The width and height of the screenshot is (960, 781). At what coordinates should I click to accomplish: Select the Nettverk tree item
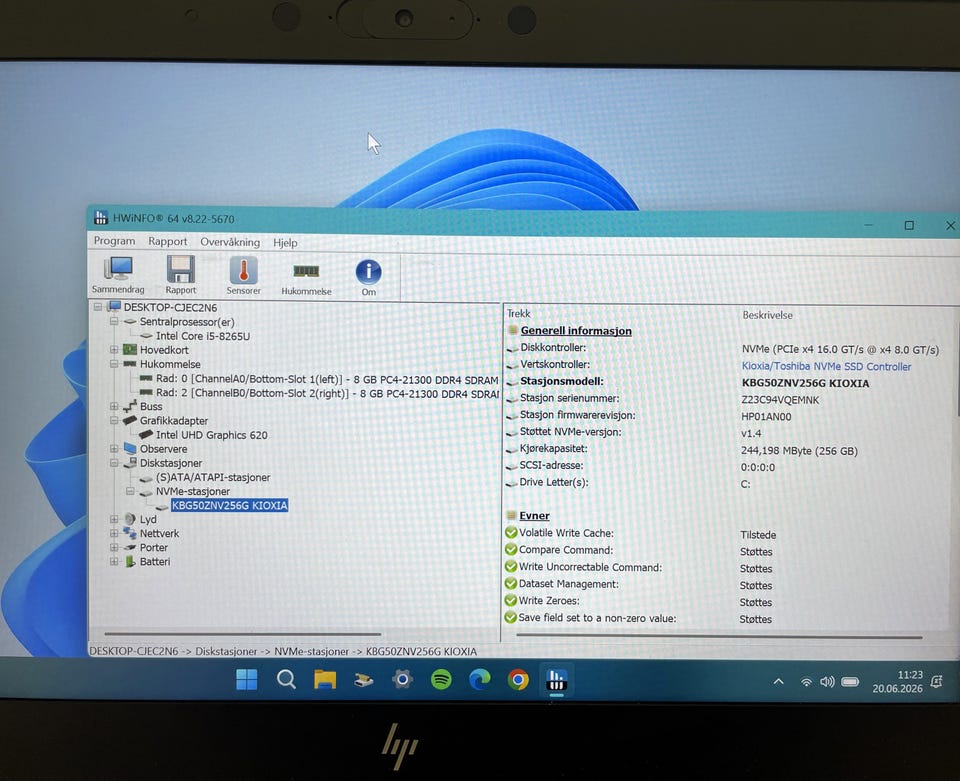tap(159, 533)
